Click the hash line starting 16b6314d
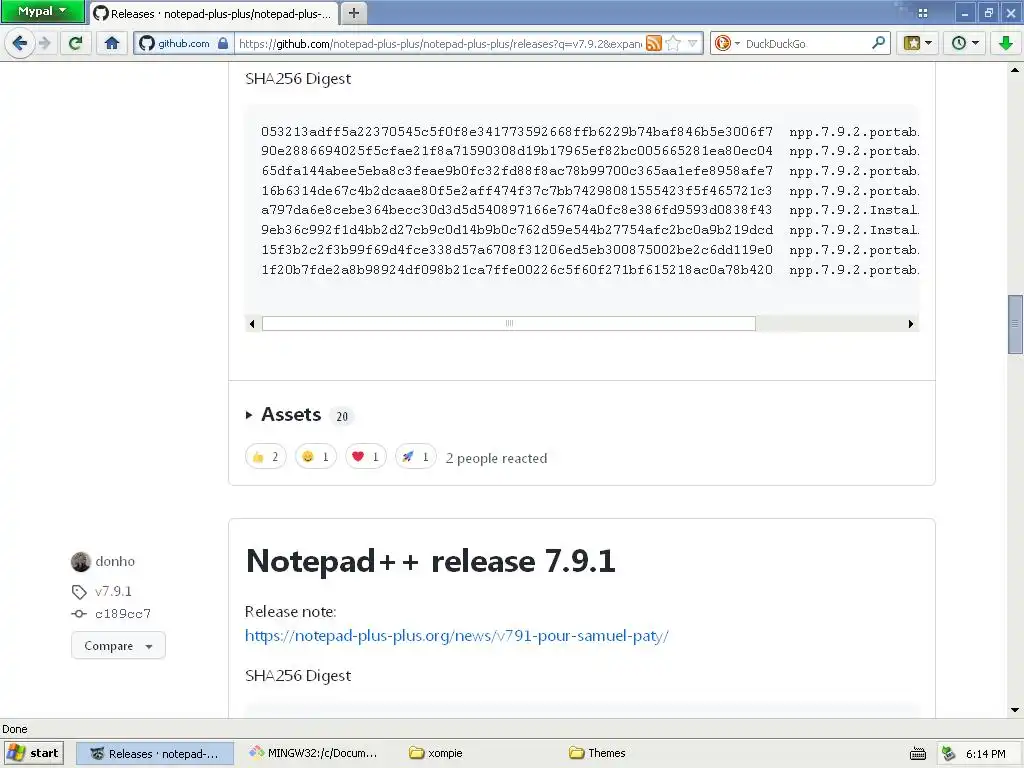This screenshot has width=1024, height=768. 517,191
